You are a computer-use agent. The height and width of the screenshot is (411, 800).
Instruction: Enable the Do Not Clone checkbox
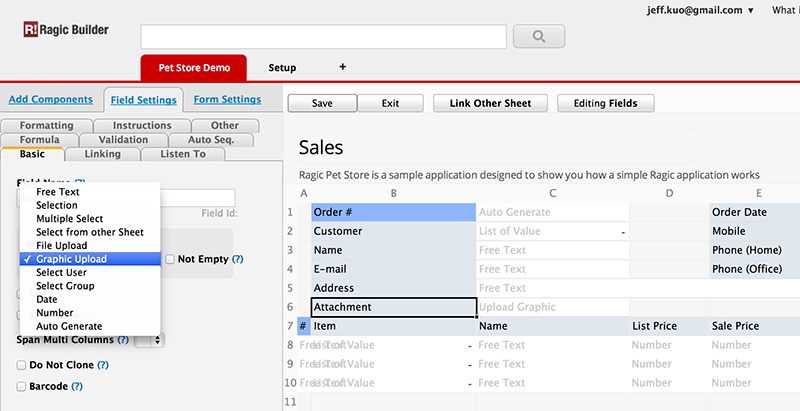(x=21, y=366)
